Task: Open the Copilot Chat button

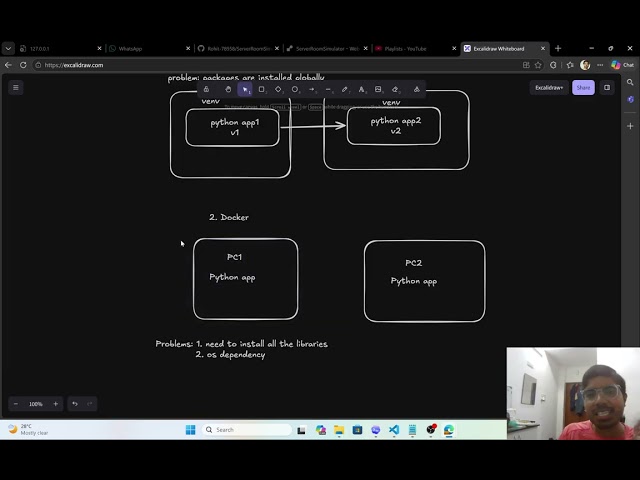Action: pyautogui.click(x=623, y=65)
